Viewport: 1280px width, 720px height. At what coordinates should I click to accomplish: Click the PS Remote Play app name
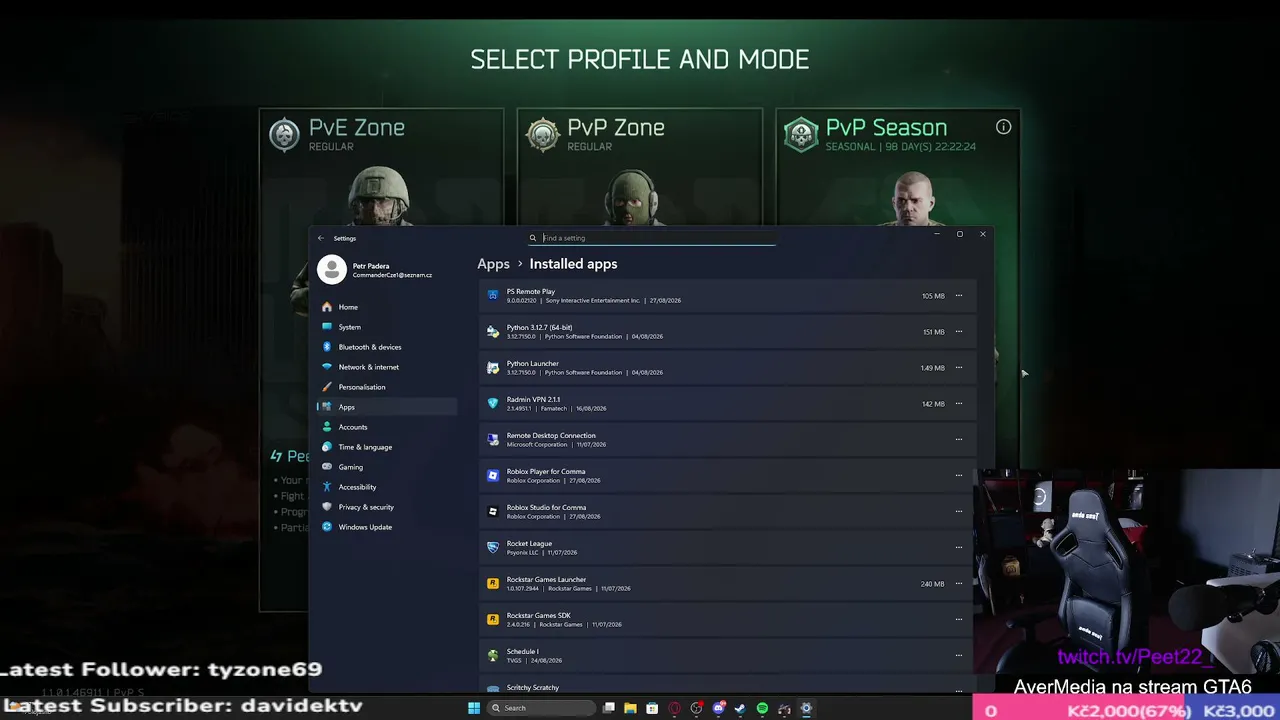click(x=531, y=292)
